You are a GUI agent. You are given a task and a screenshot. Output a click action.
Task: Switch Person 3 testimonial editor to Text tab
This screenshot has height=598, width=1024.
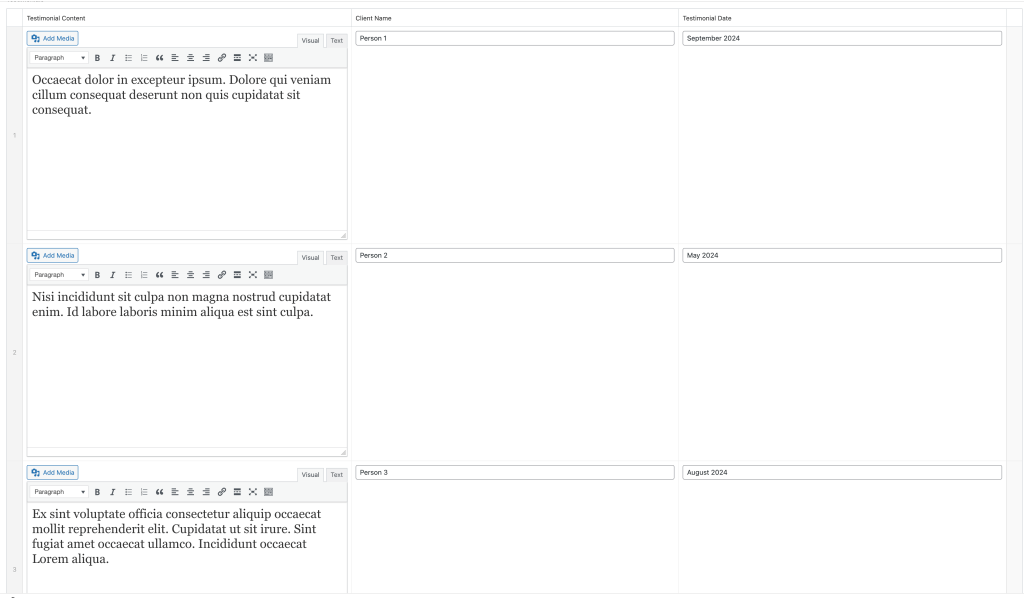(x=336, y=475)
